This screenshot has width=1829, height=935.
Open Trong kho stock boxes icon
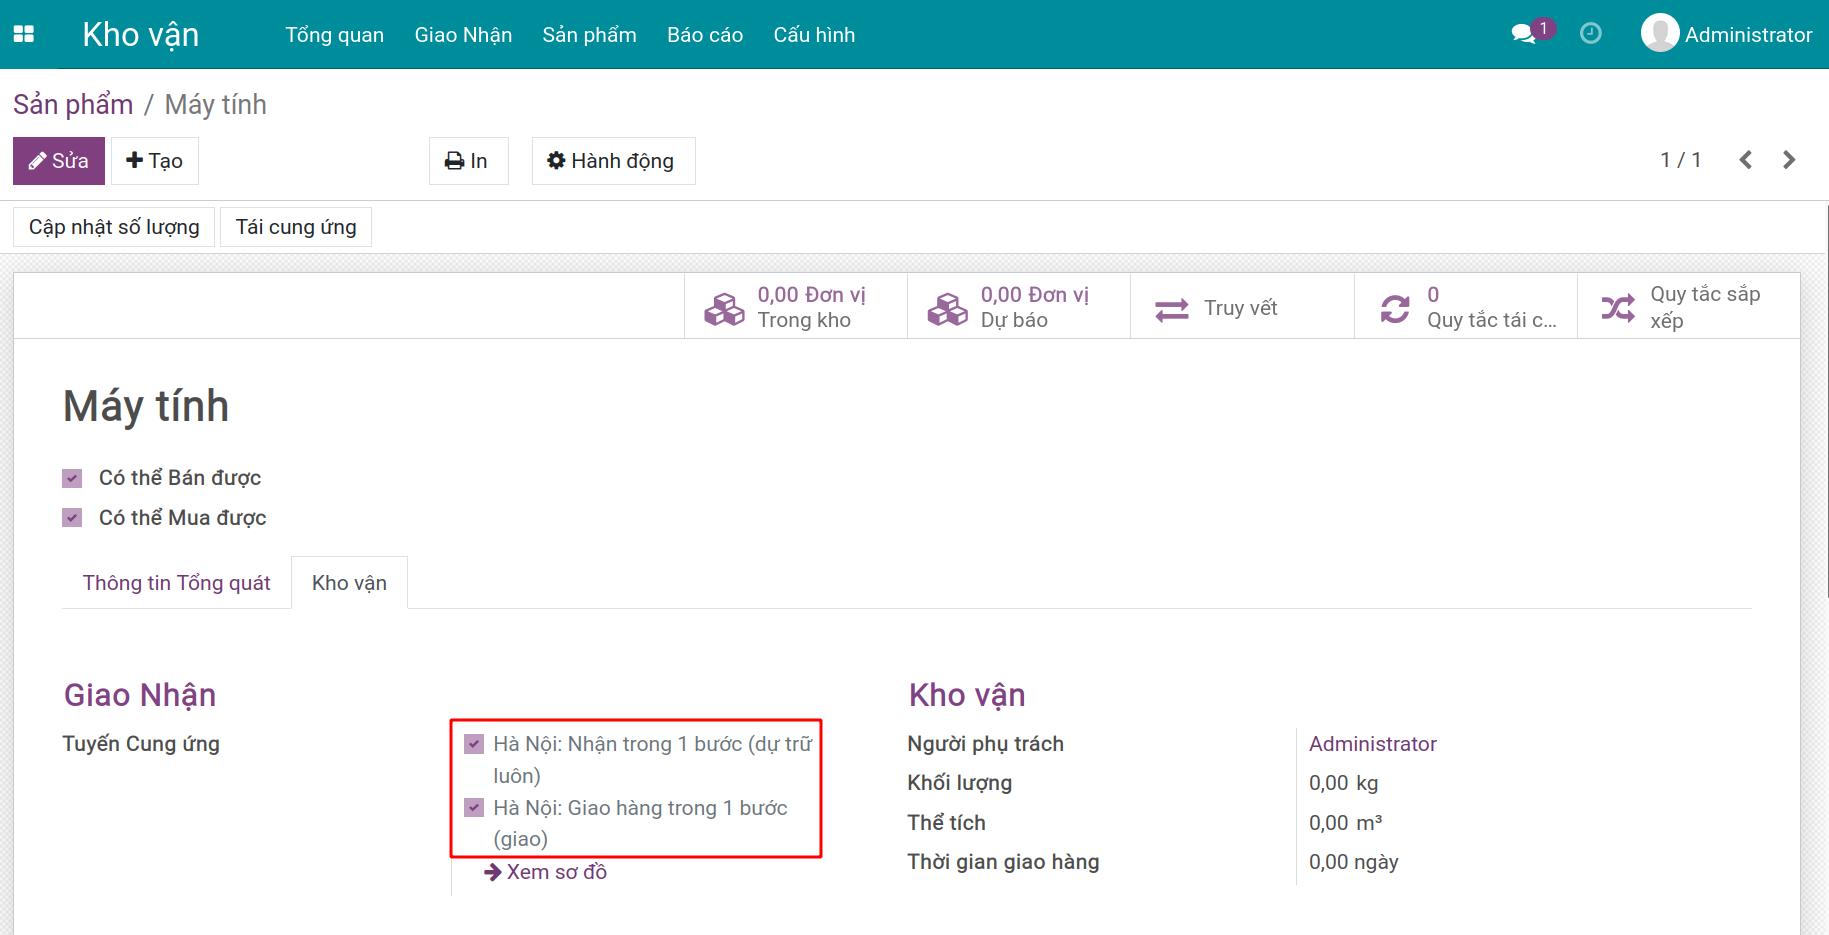pyautogui.click(x=724, y=308)
